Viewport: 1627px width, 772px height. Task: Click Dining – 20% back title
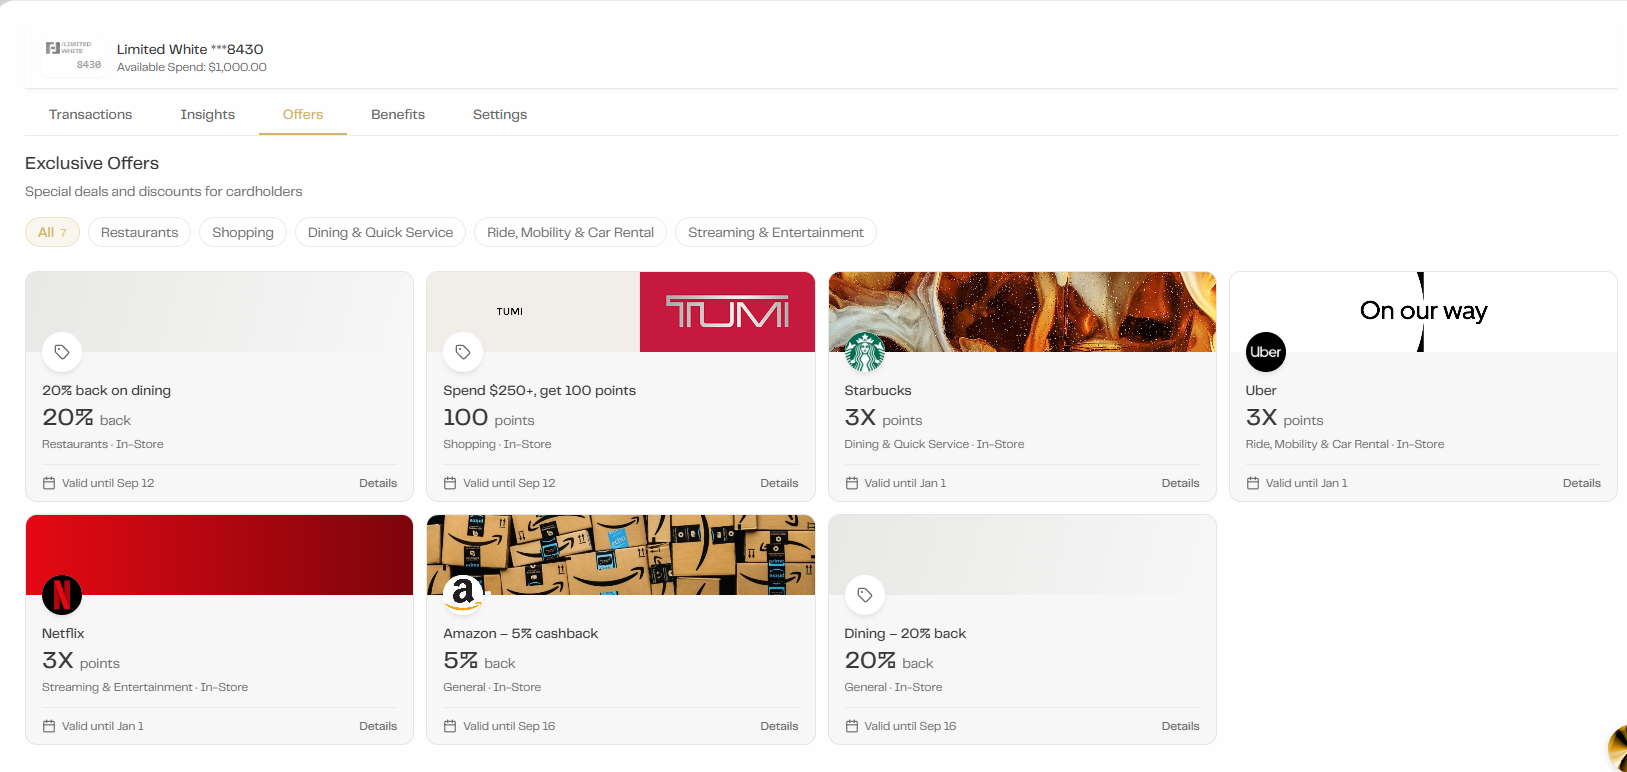click(x=905, y=633)
